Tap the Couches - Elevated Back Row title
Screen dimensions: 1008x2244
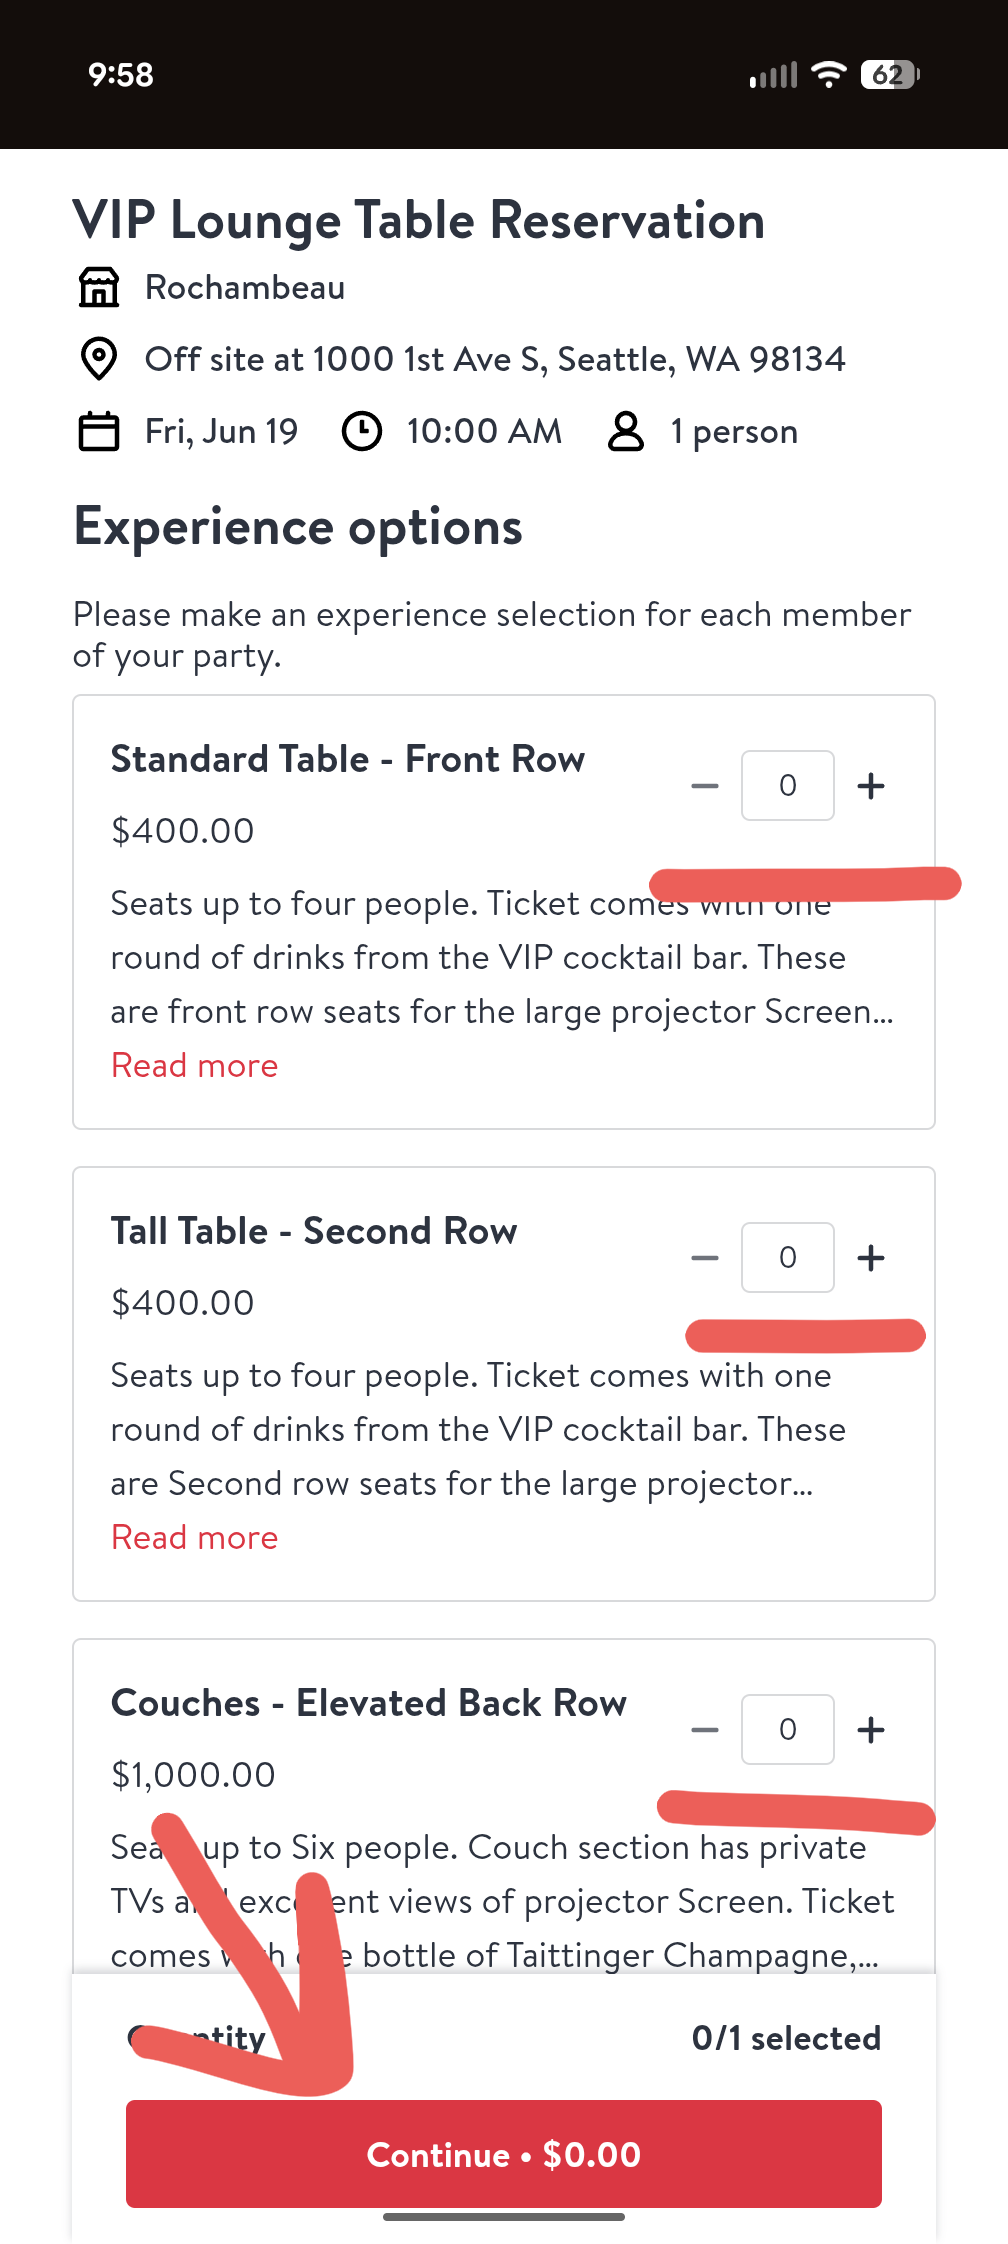click(x=369, y=1703)
